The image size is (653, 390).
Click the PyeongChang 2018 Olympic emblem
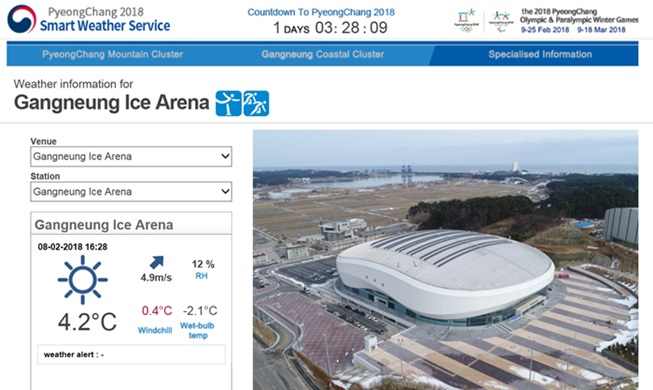click(x=466, y=20)
